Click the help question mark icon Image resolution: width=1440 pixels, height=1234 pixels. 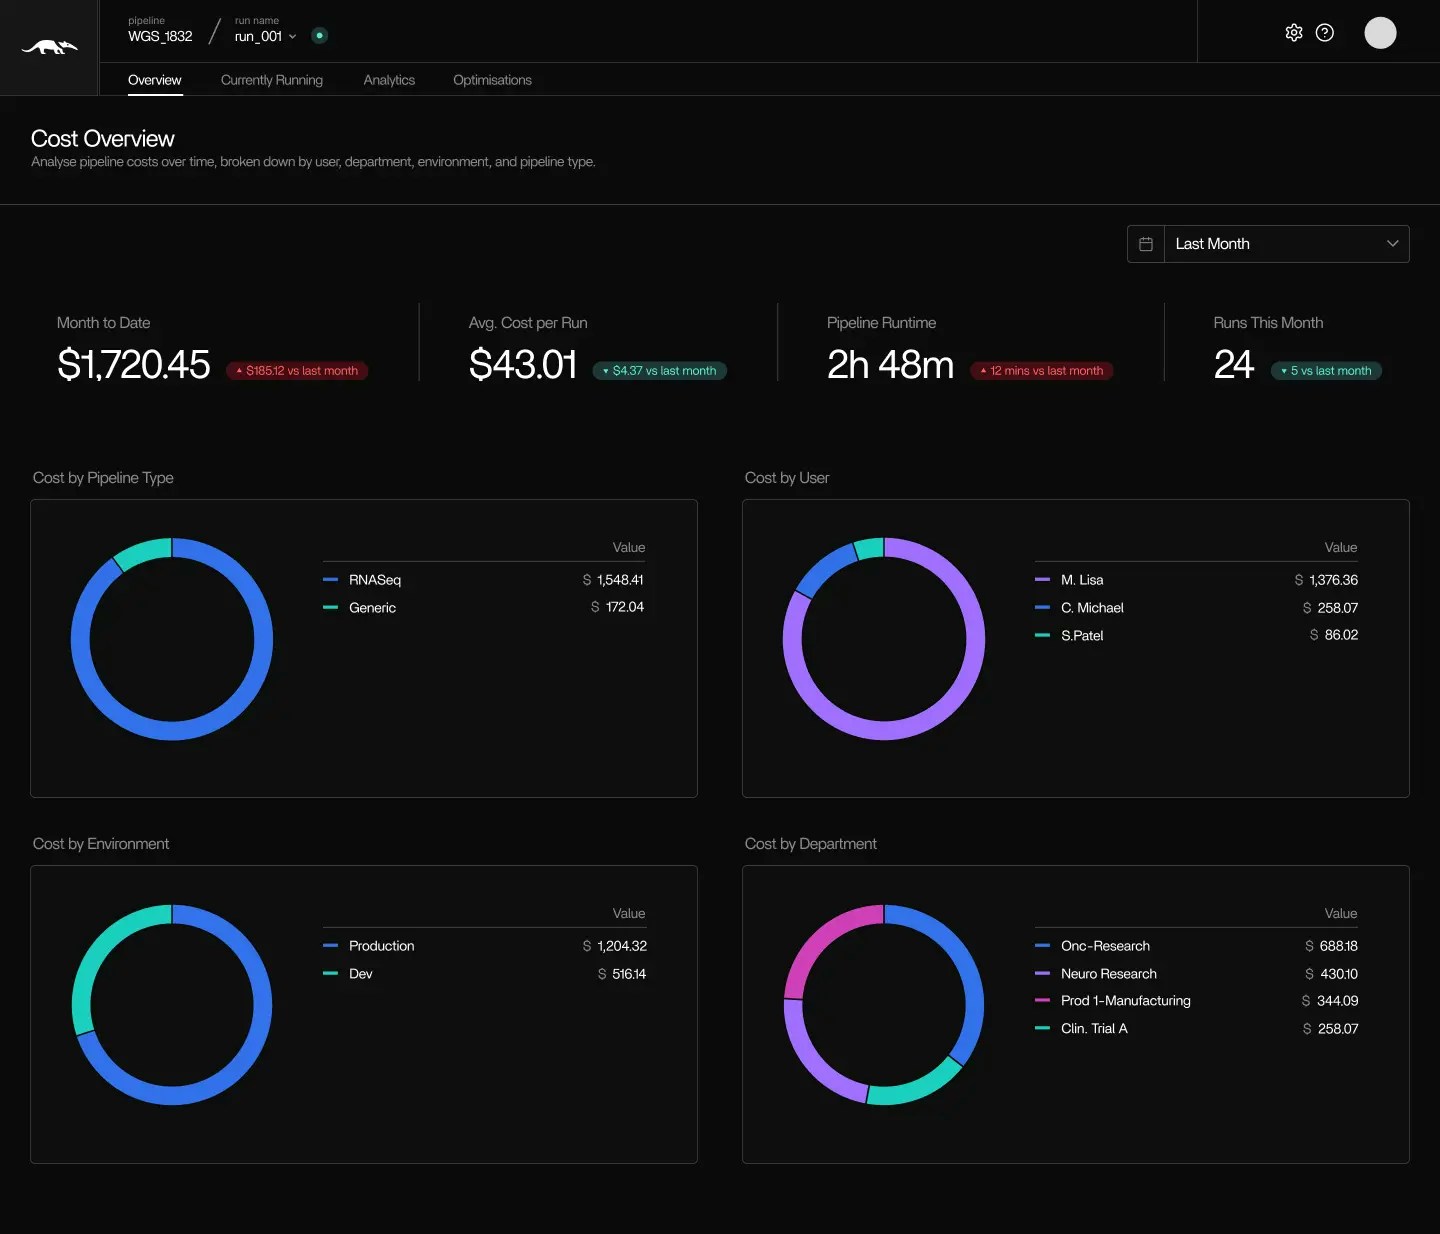tap(1325, 32)
